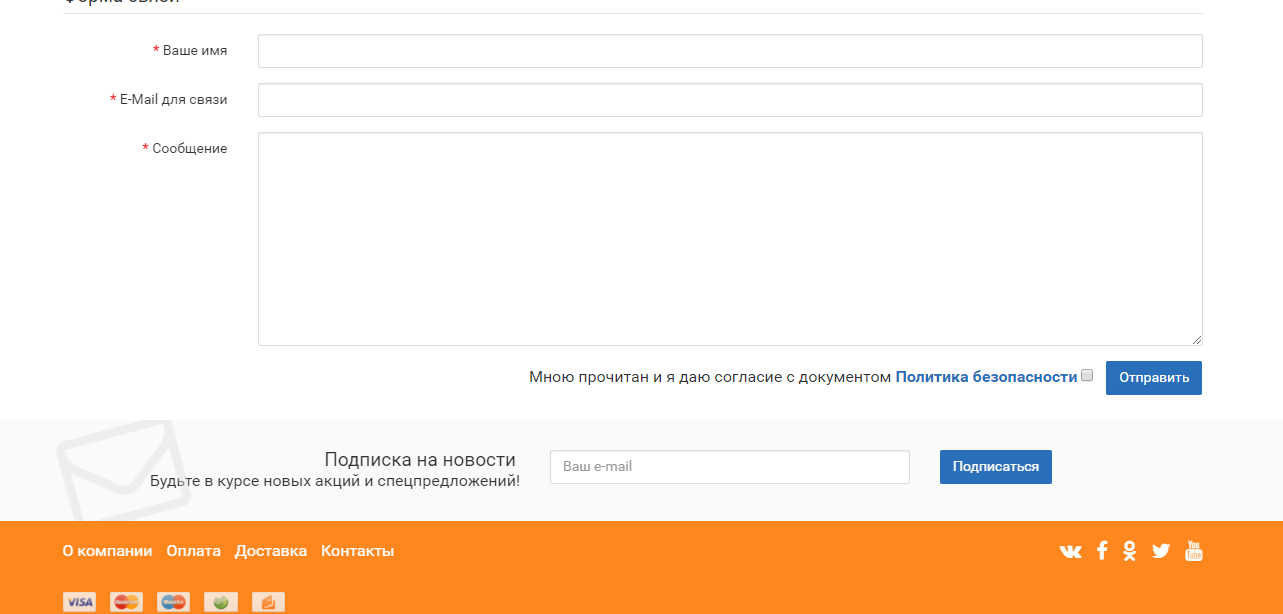Viewport: 1283px width, 614px height.
Task: Click the Отправить button
Action: [1154, 378]
